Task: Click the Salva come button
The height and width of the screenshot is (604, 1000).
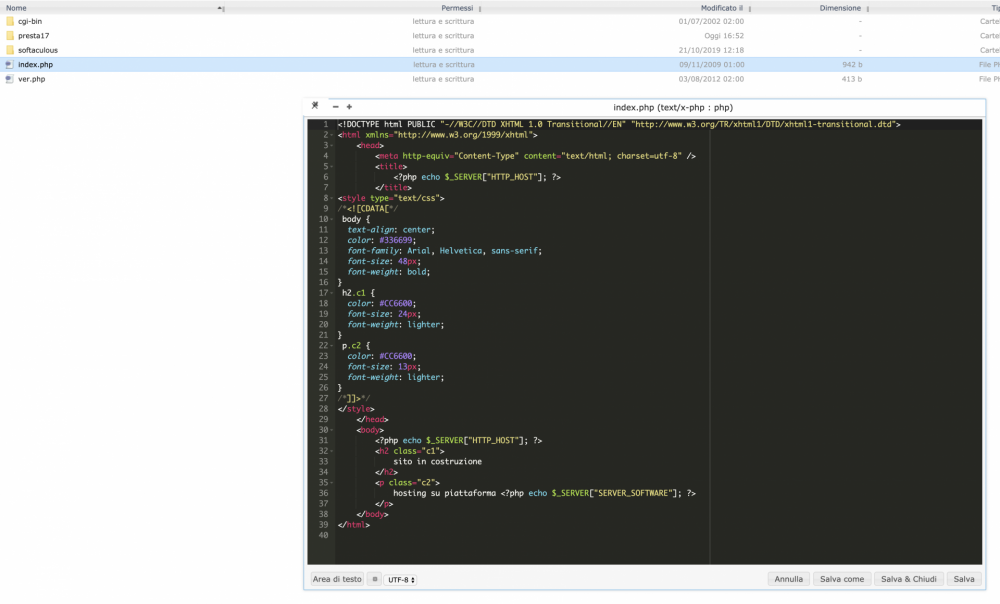Action: tap(842, 579)
